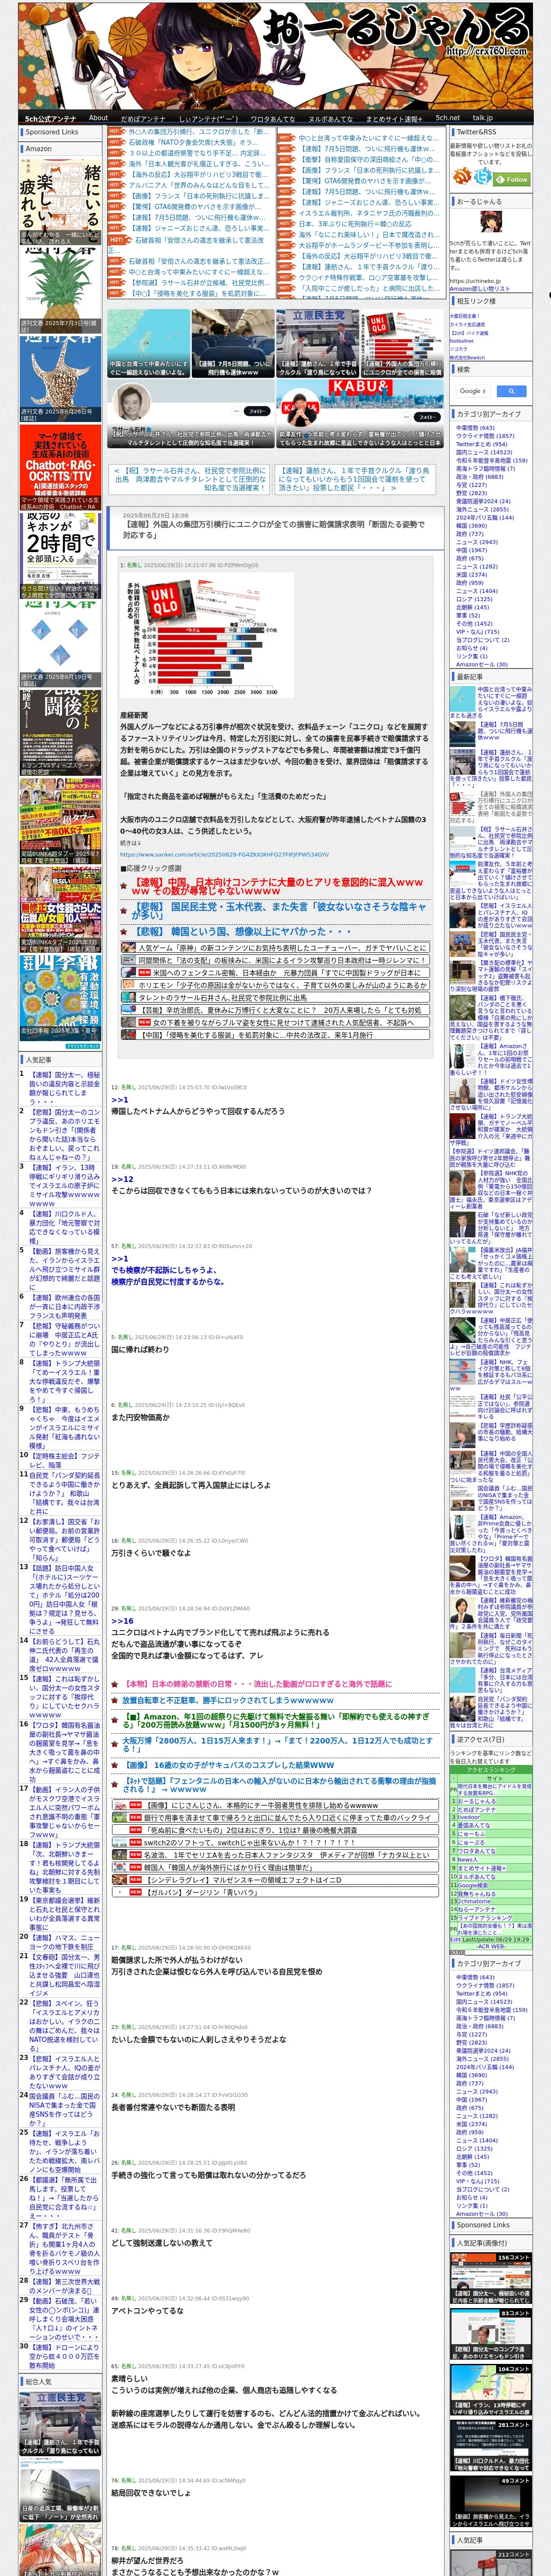Open previous article link ラサール石井さん、社民党で参院比例に出馬

[190, 479]
